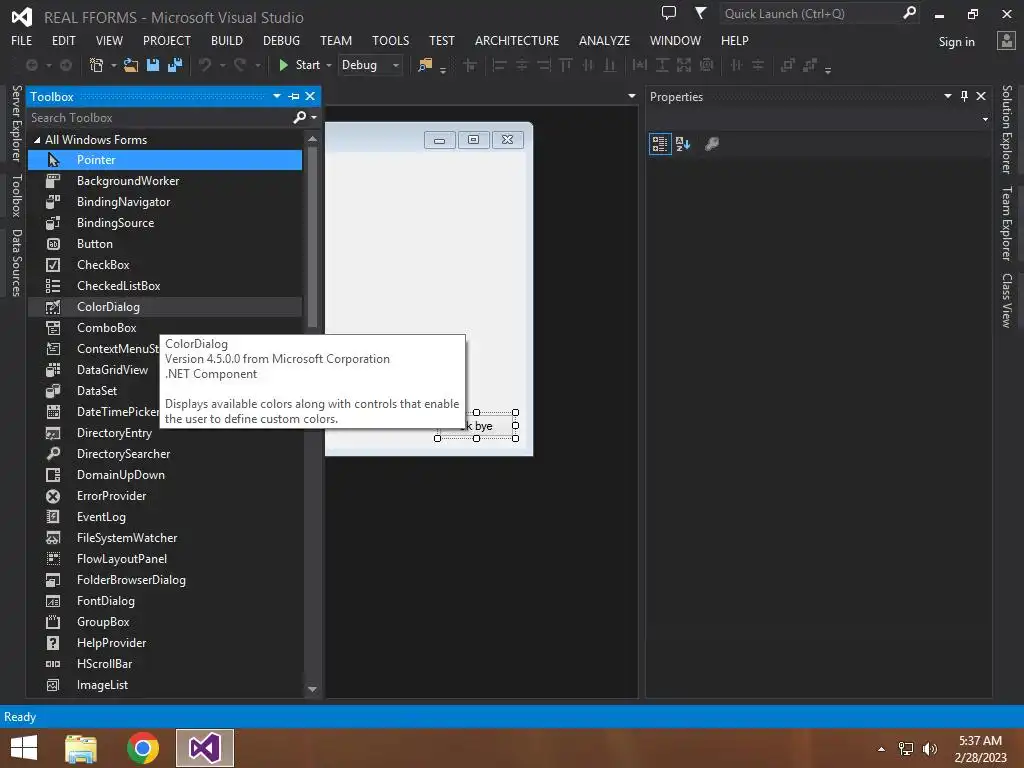
Task: Select FlowLayoutPanel in Toolbox
Action: coord(165,559)
